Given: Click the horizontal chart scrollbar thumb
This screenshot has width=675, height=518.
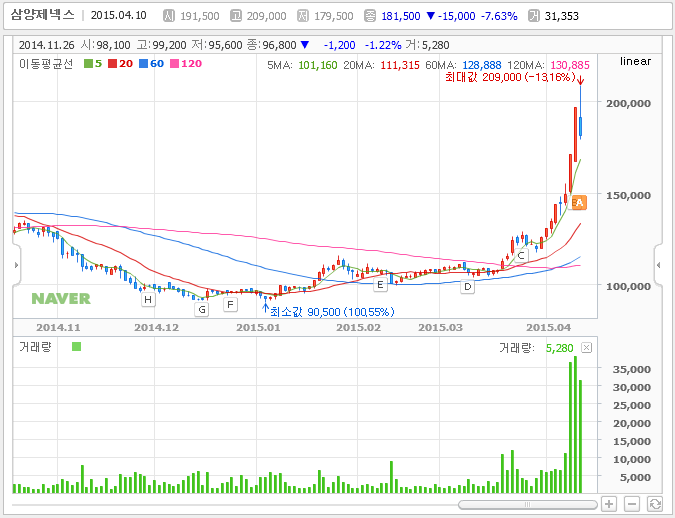Looking at the screenshot, I should [x=528, y=504].
